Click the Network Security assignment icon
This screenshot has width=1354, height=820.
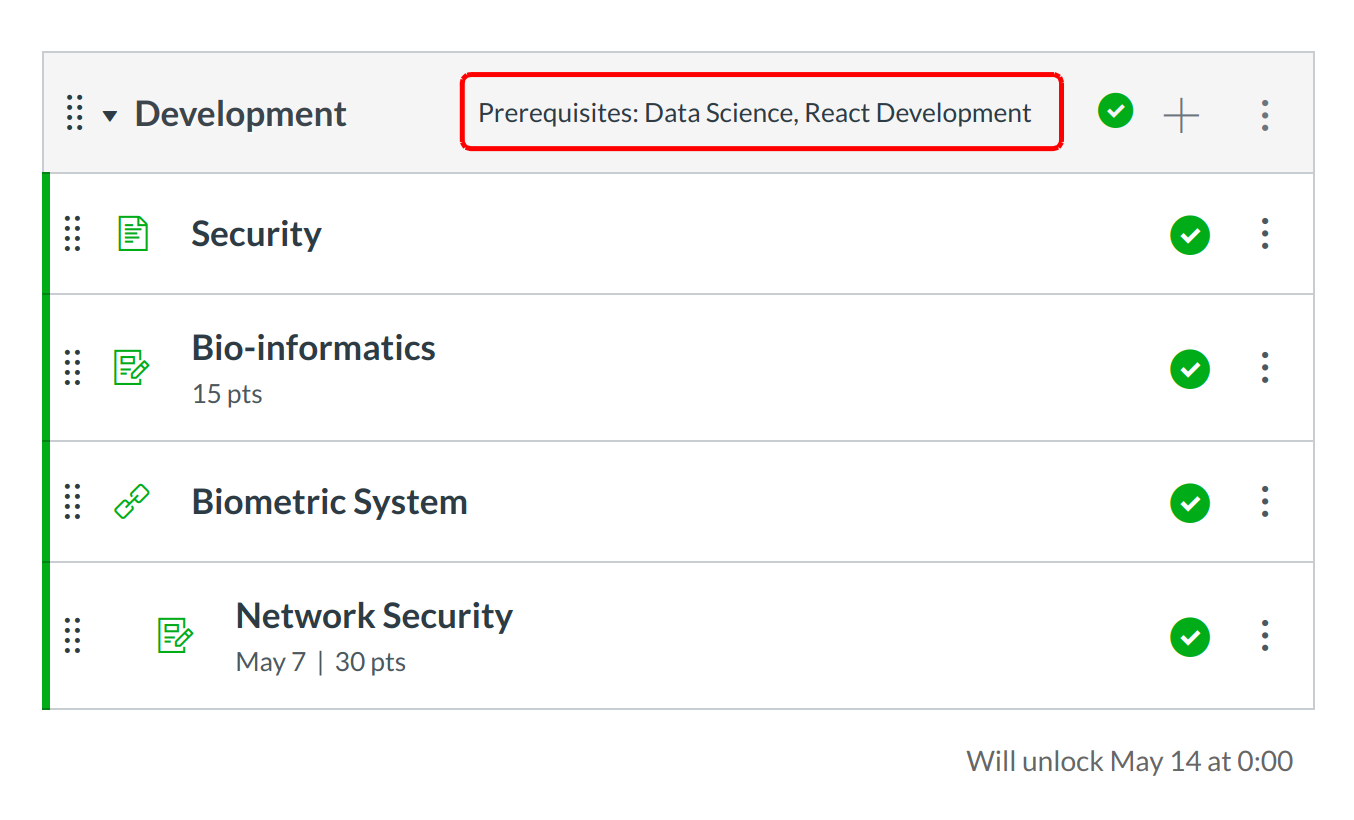176,636
